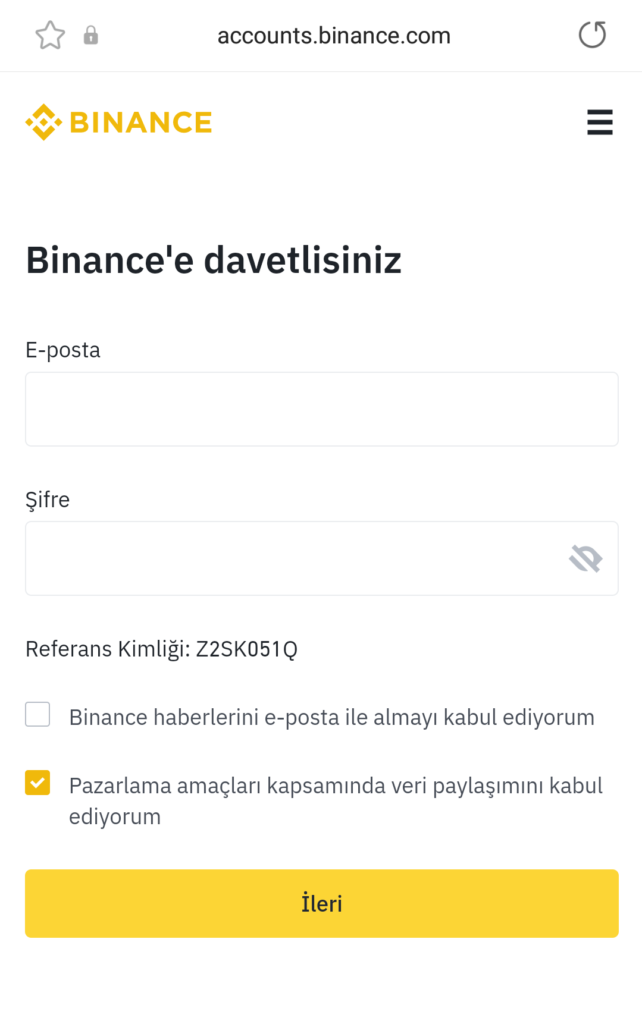The image size is (642, 1024).
Task: Click the bookmark star icon
Action: [x=50, y=36]
